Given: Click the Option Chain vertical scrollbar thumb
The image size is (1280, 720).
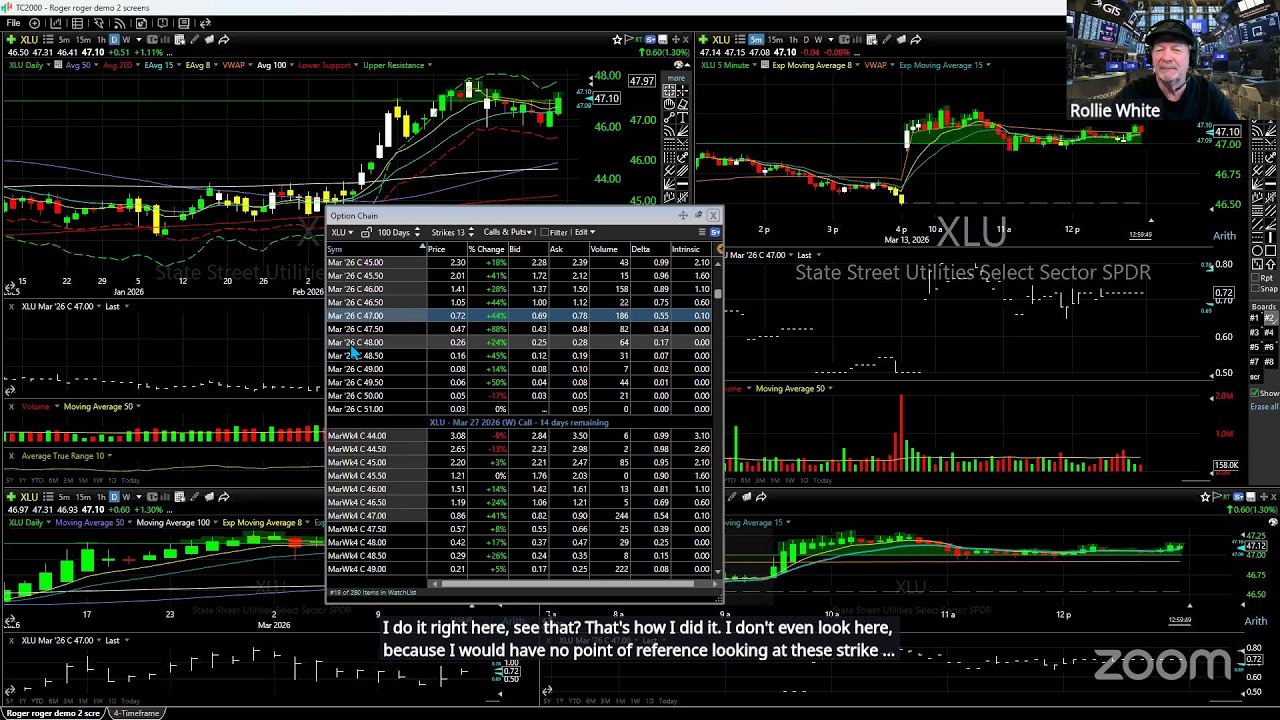Looking at the screenshot, I should tap(718, 292).
